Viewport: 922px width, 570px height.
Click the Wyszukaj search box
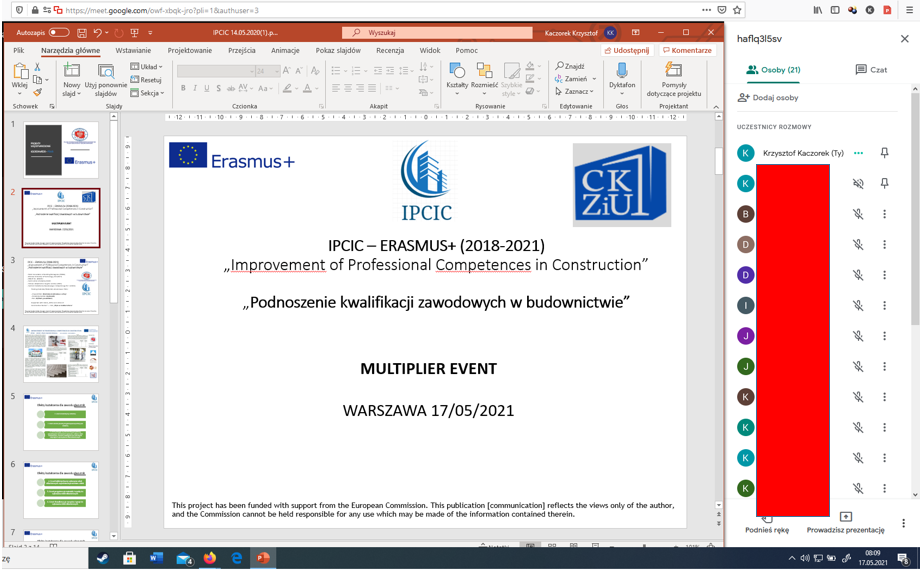pyautogui.click(x=437, y=32)
